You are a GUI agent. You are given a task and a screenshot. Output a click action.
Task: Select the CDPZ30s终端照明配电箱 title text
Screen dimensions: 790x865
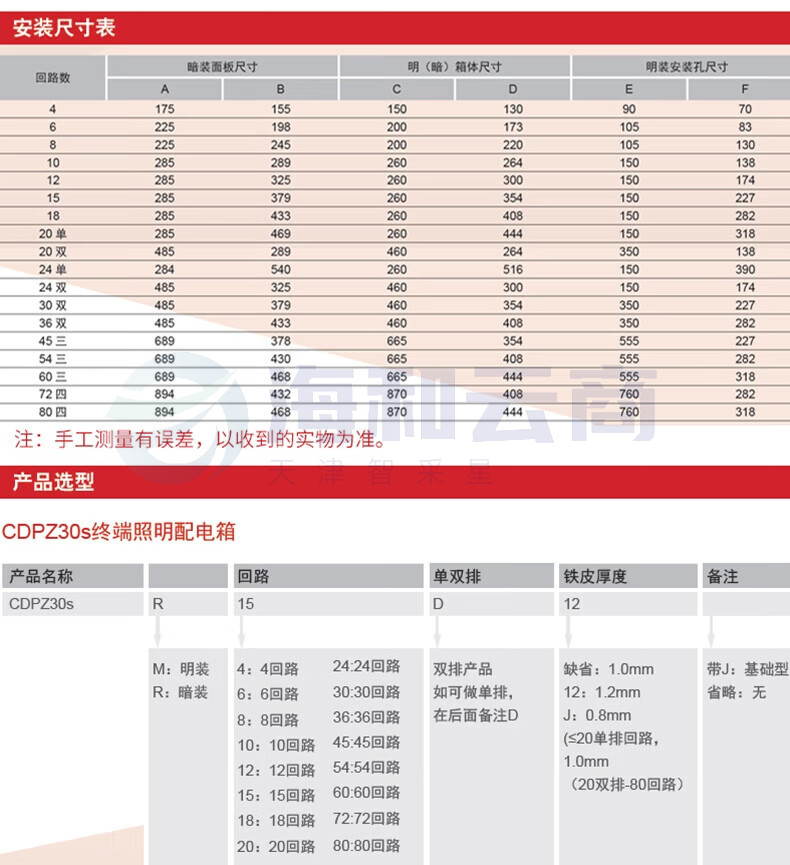tap(119, 531)
